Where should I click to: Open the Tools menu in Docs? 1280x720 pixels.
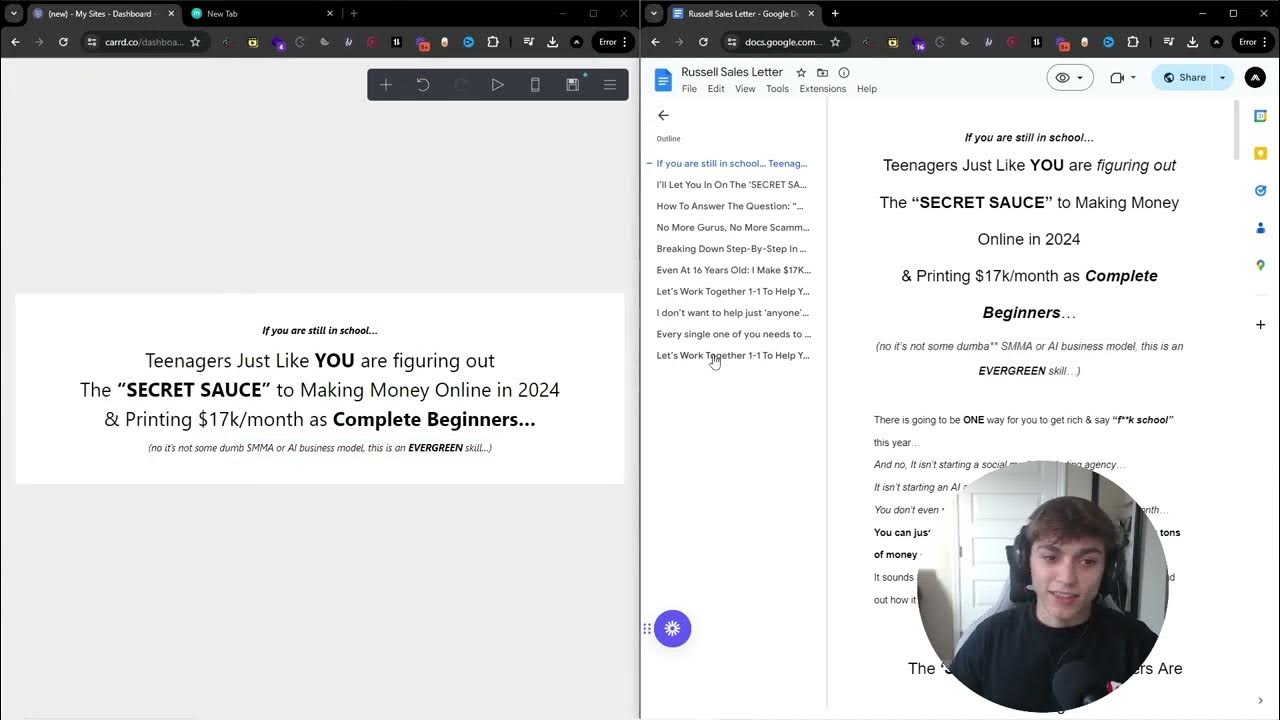(777, 89)
